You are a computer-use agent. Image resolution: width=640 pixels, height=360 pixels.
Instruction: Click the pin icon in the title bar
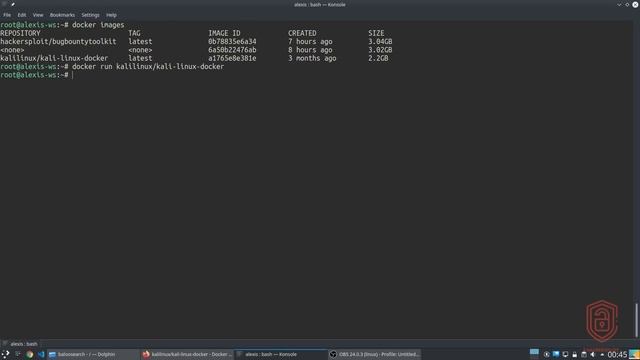pyautogui.click(x=13, y=4)
